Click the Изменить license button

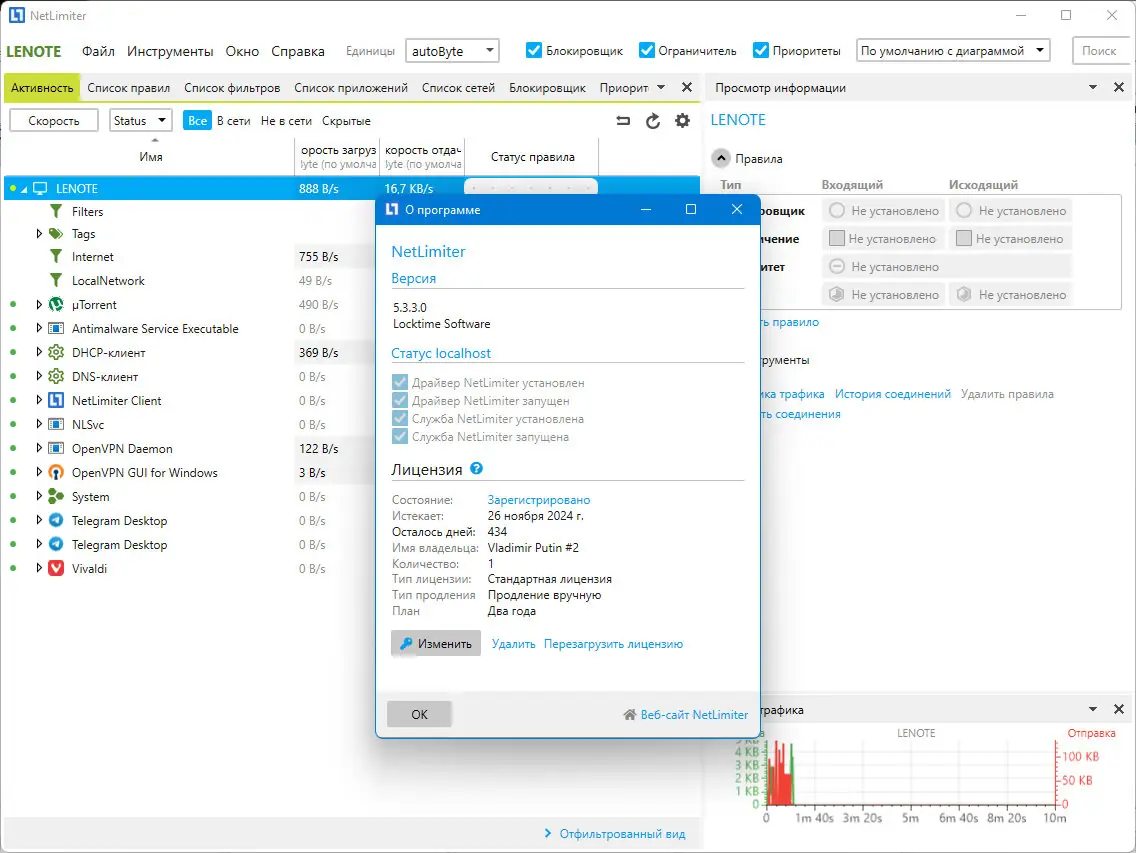pyautogui.click(x=435, y=644)
